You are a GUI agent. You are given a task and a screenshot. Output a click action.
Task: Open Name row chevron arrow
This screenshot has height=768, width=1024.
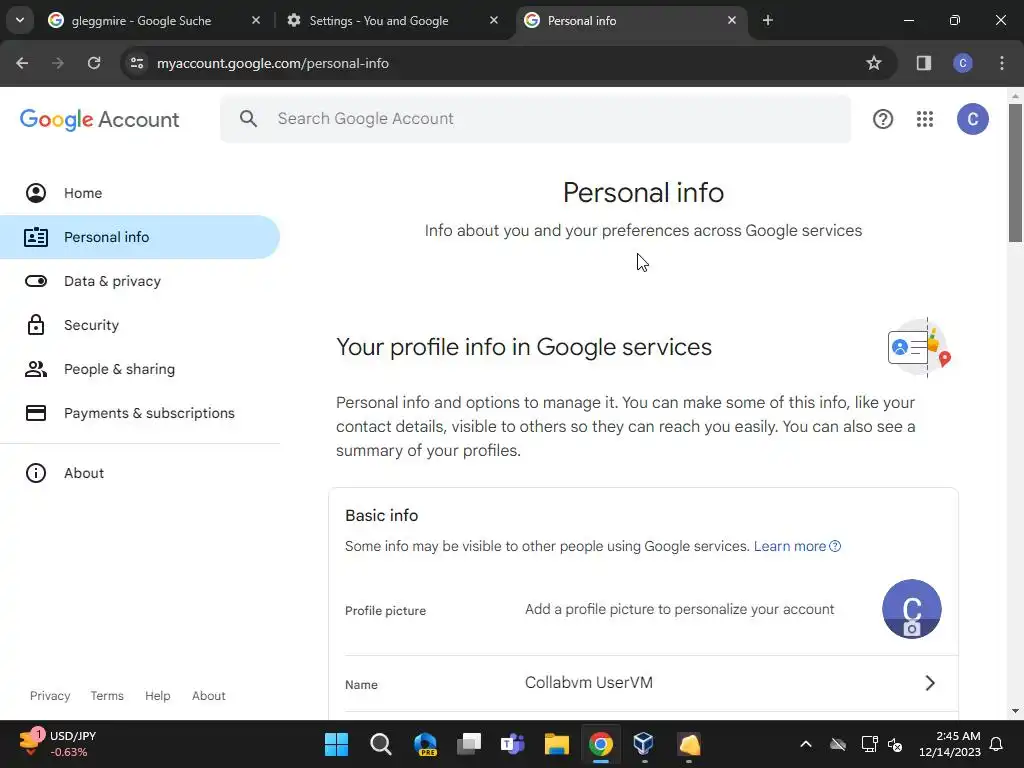pyautogui.click(x=930, y=683)
